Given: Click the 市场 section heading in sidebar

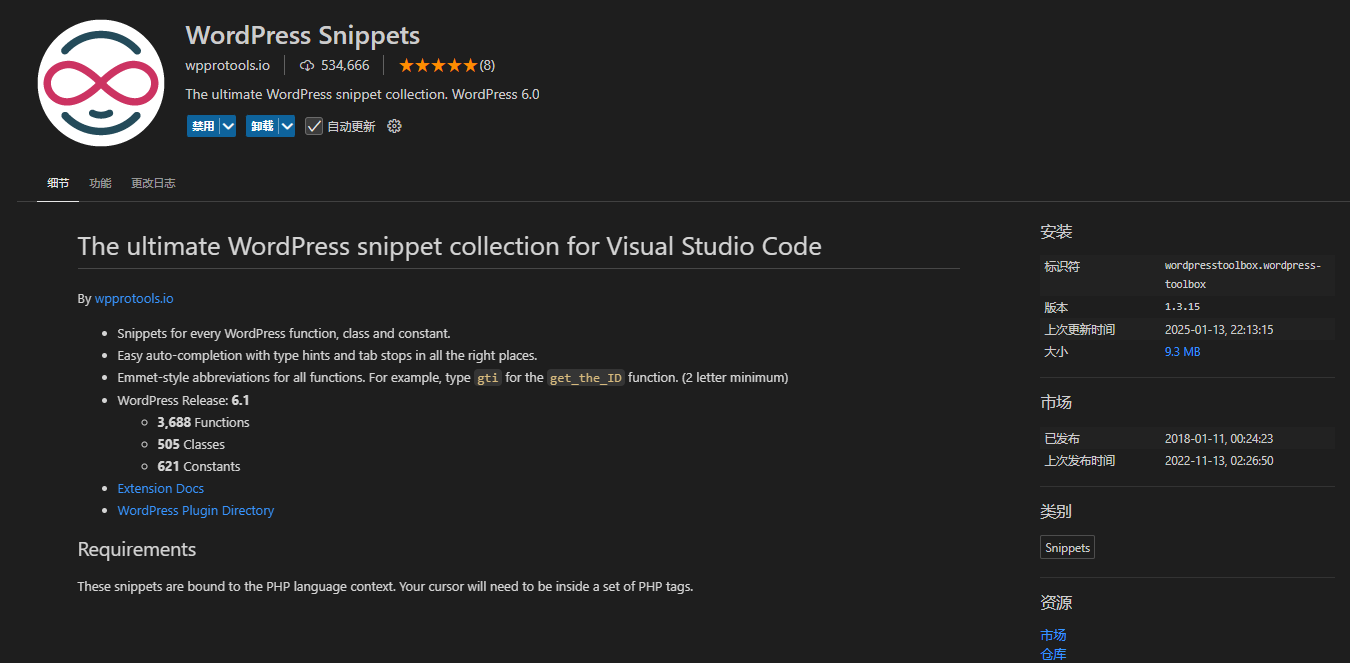Looking at the screenshot, I should 1056,402.
